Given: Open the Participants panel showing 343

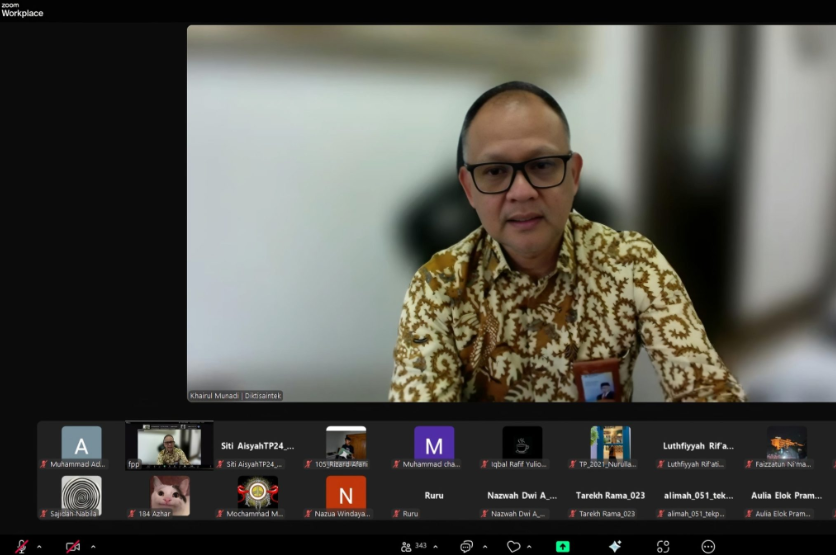Looking at the screenshot, I should (x=413, y=546).
